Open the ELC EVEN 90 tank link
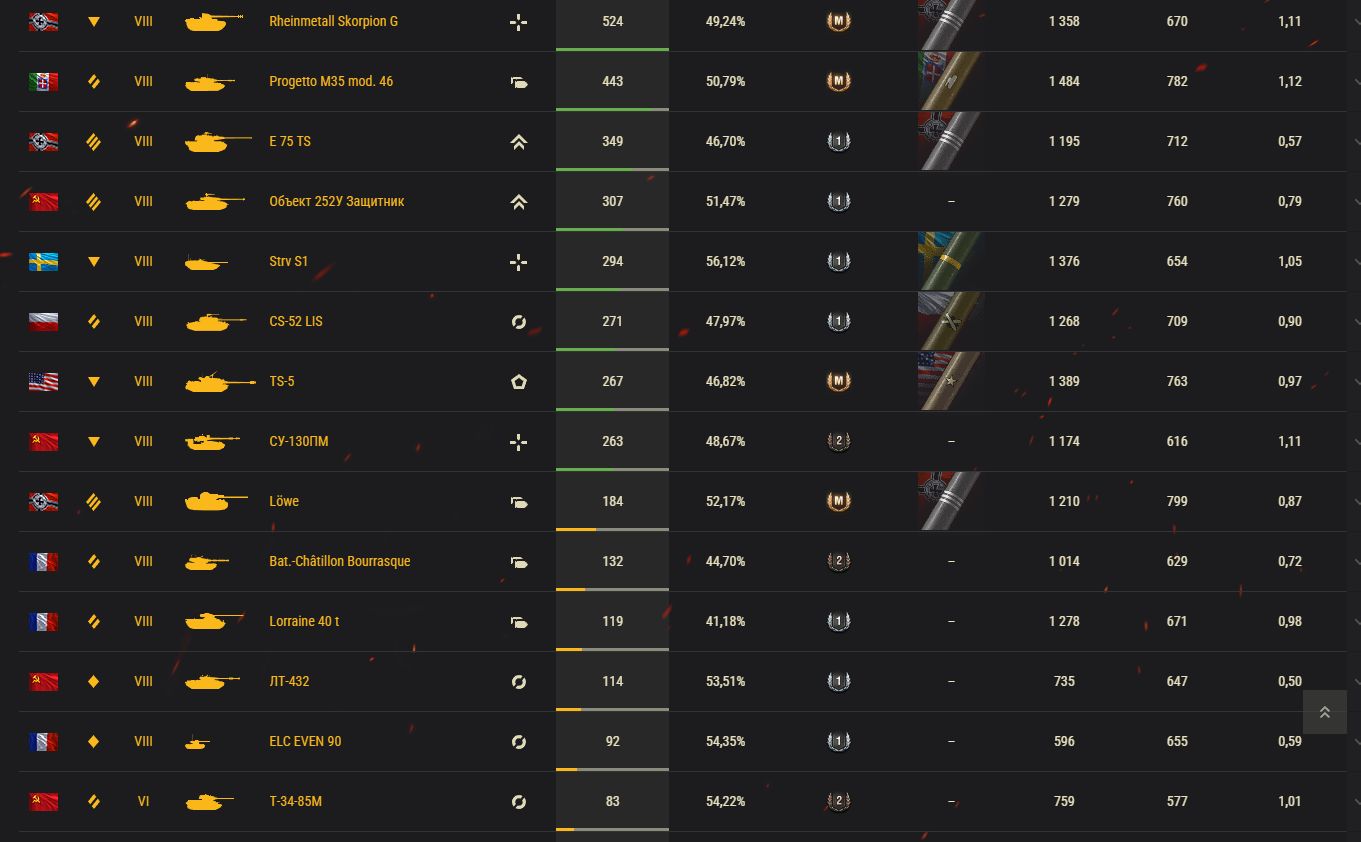 (x=305, y=741)
